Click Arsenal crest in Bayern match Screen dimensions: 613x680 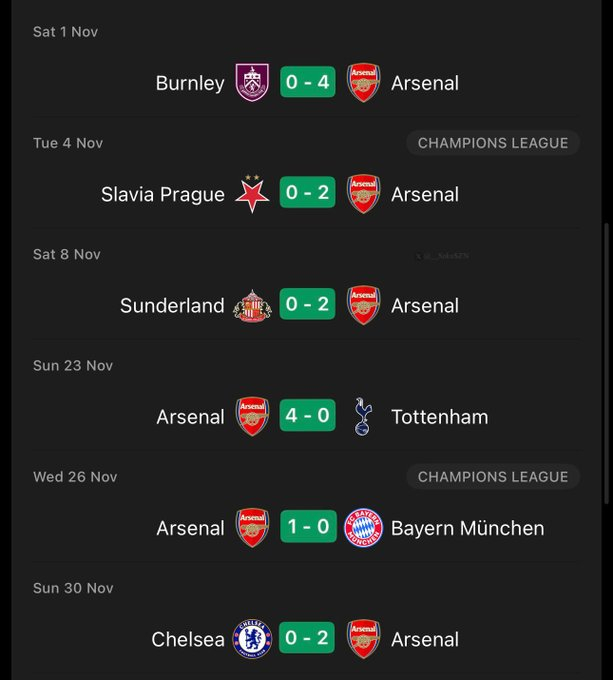click(252, 528)
